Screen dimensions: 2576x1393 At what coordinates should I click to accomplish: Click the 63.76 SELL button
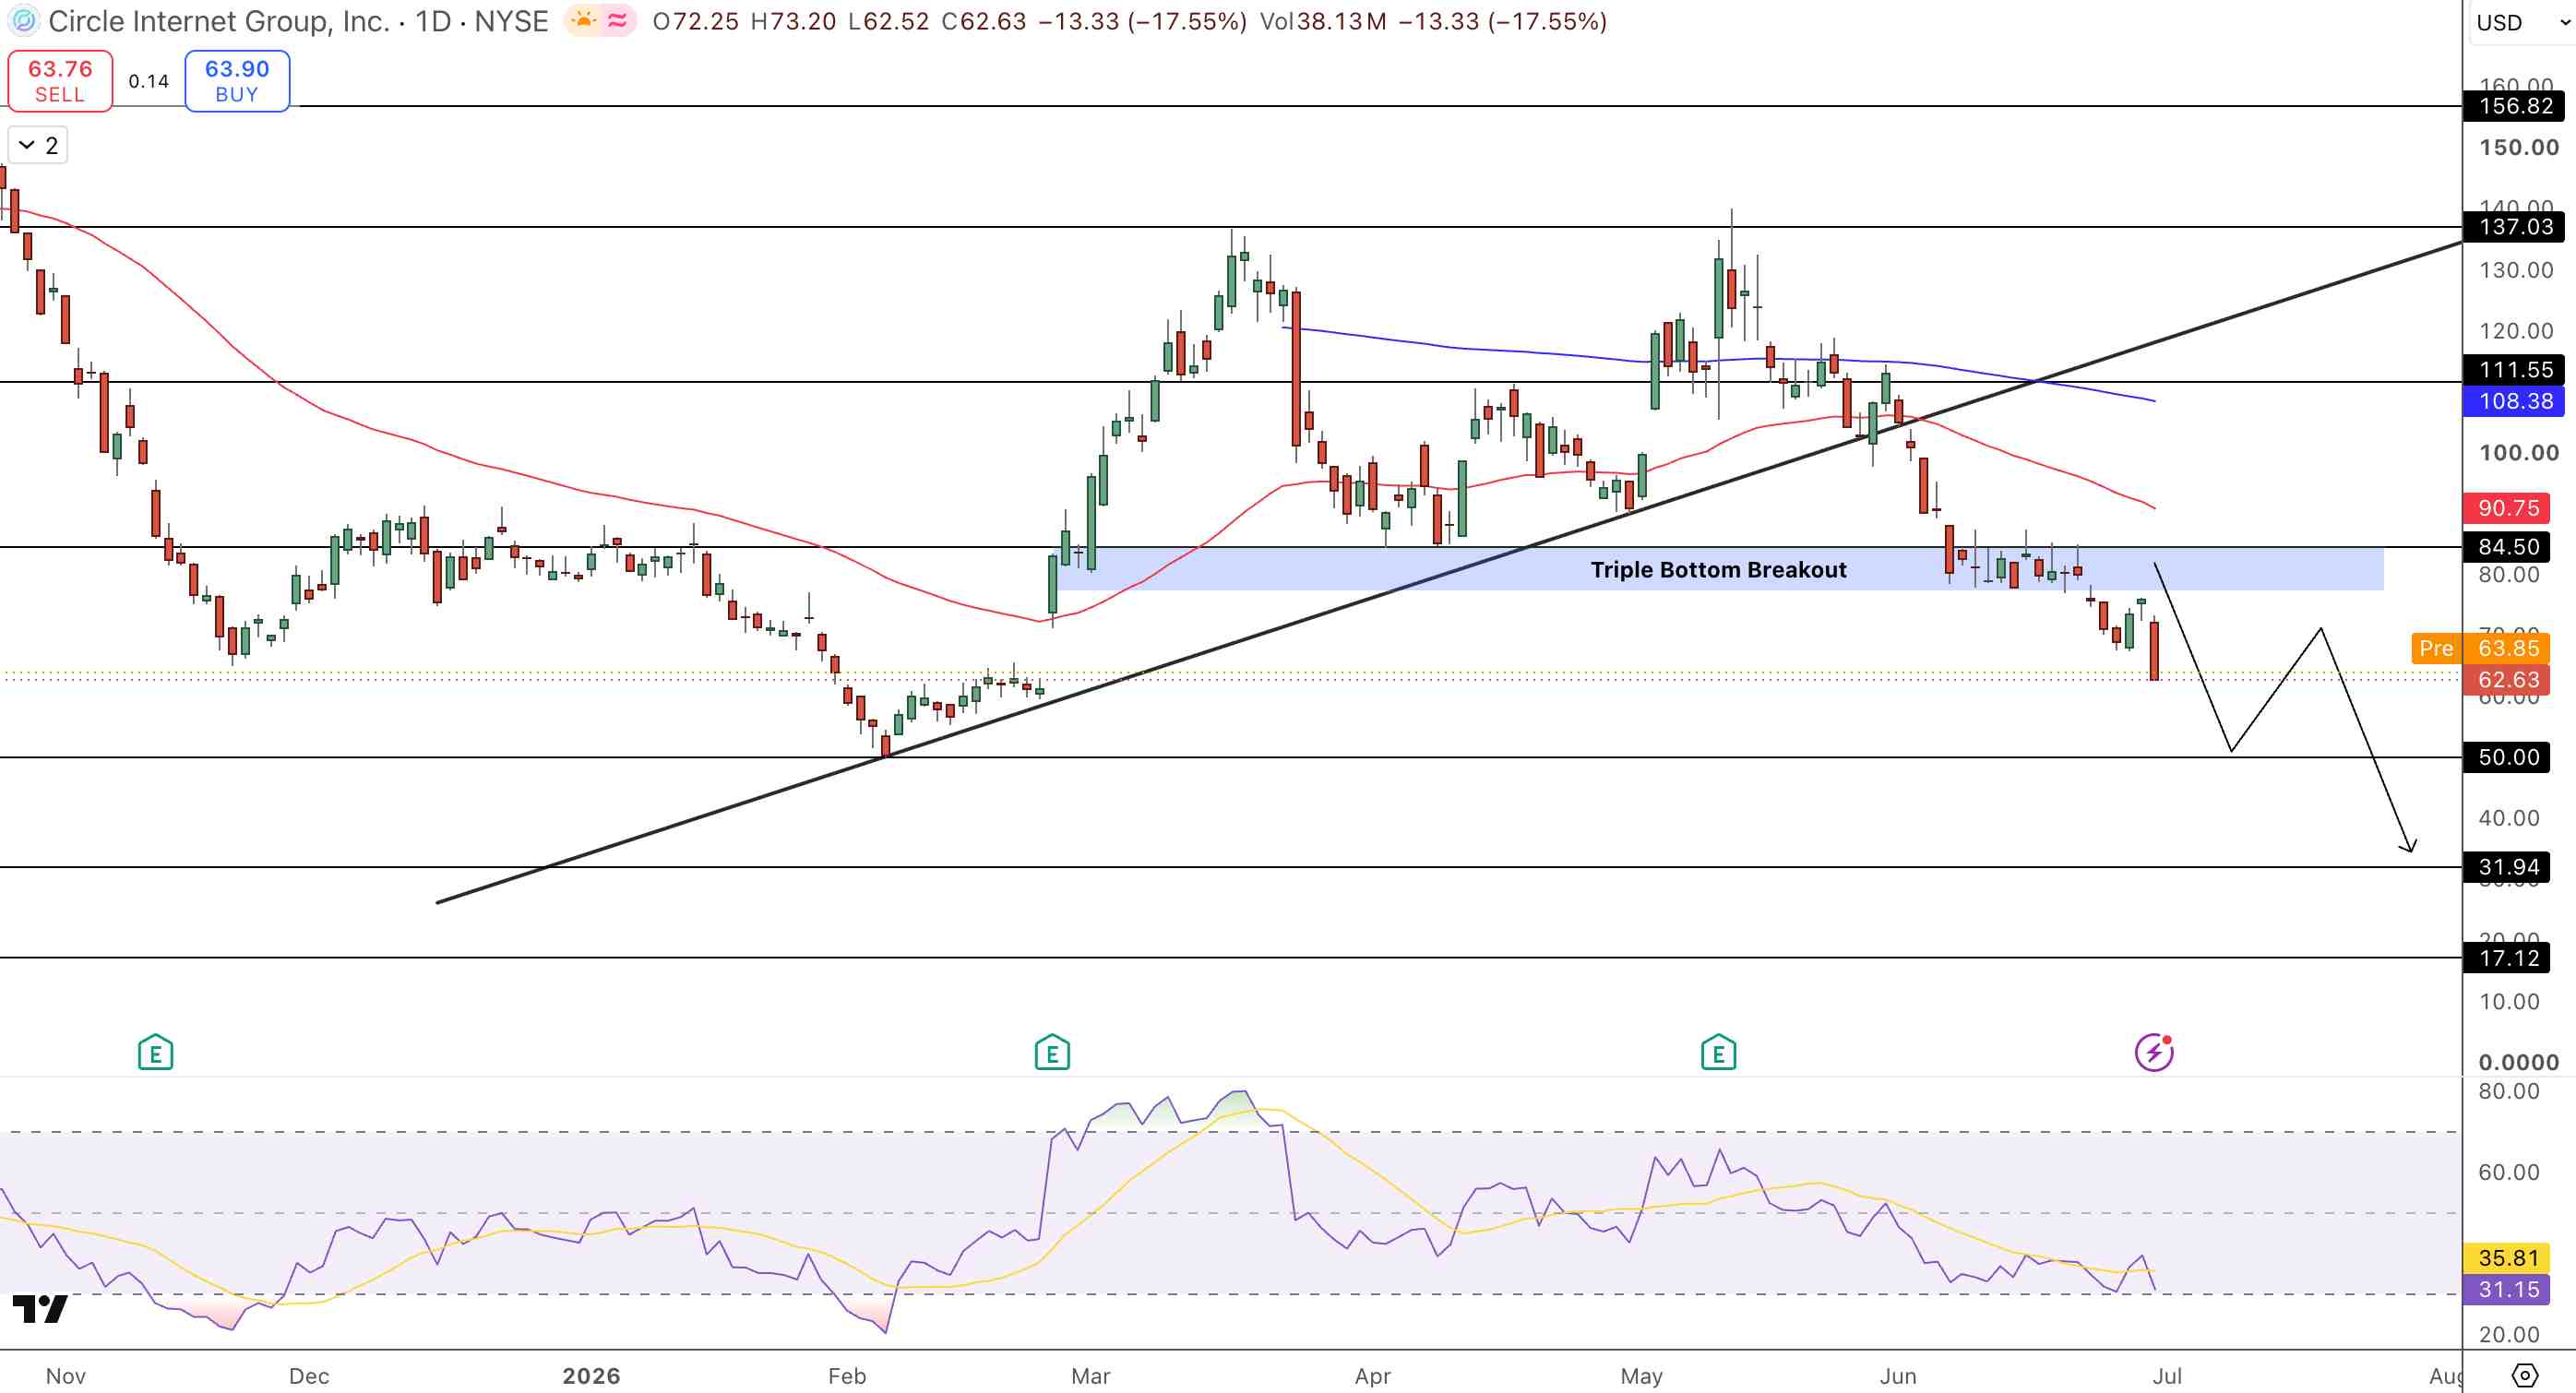(x=60, y=81)
